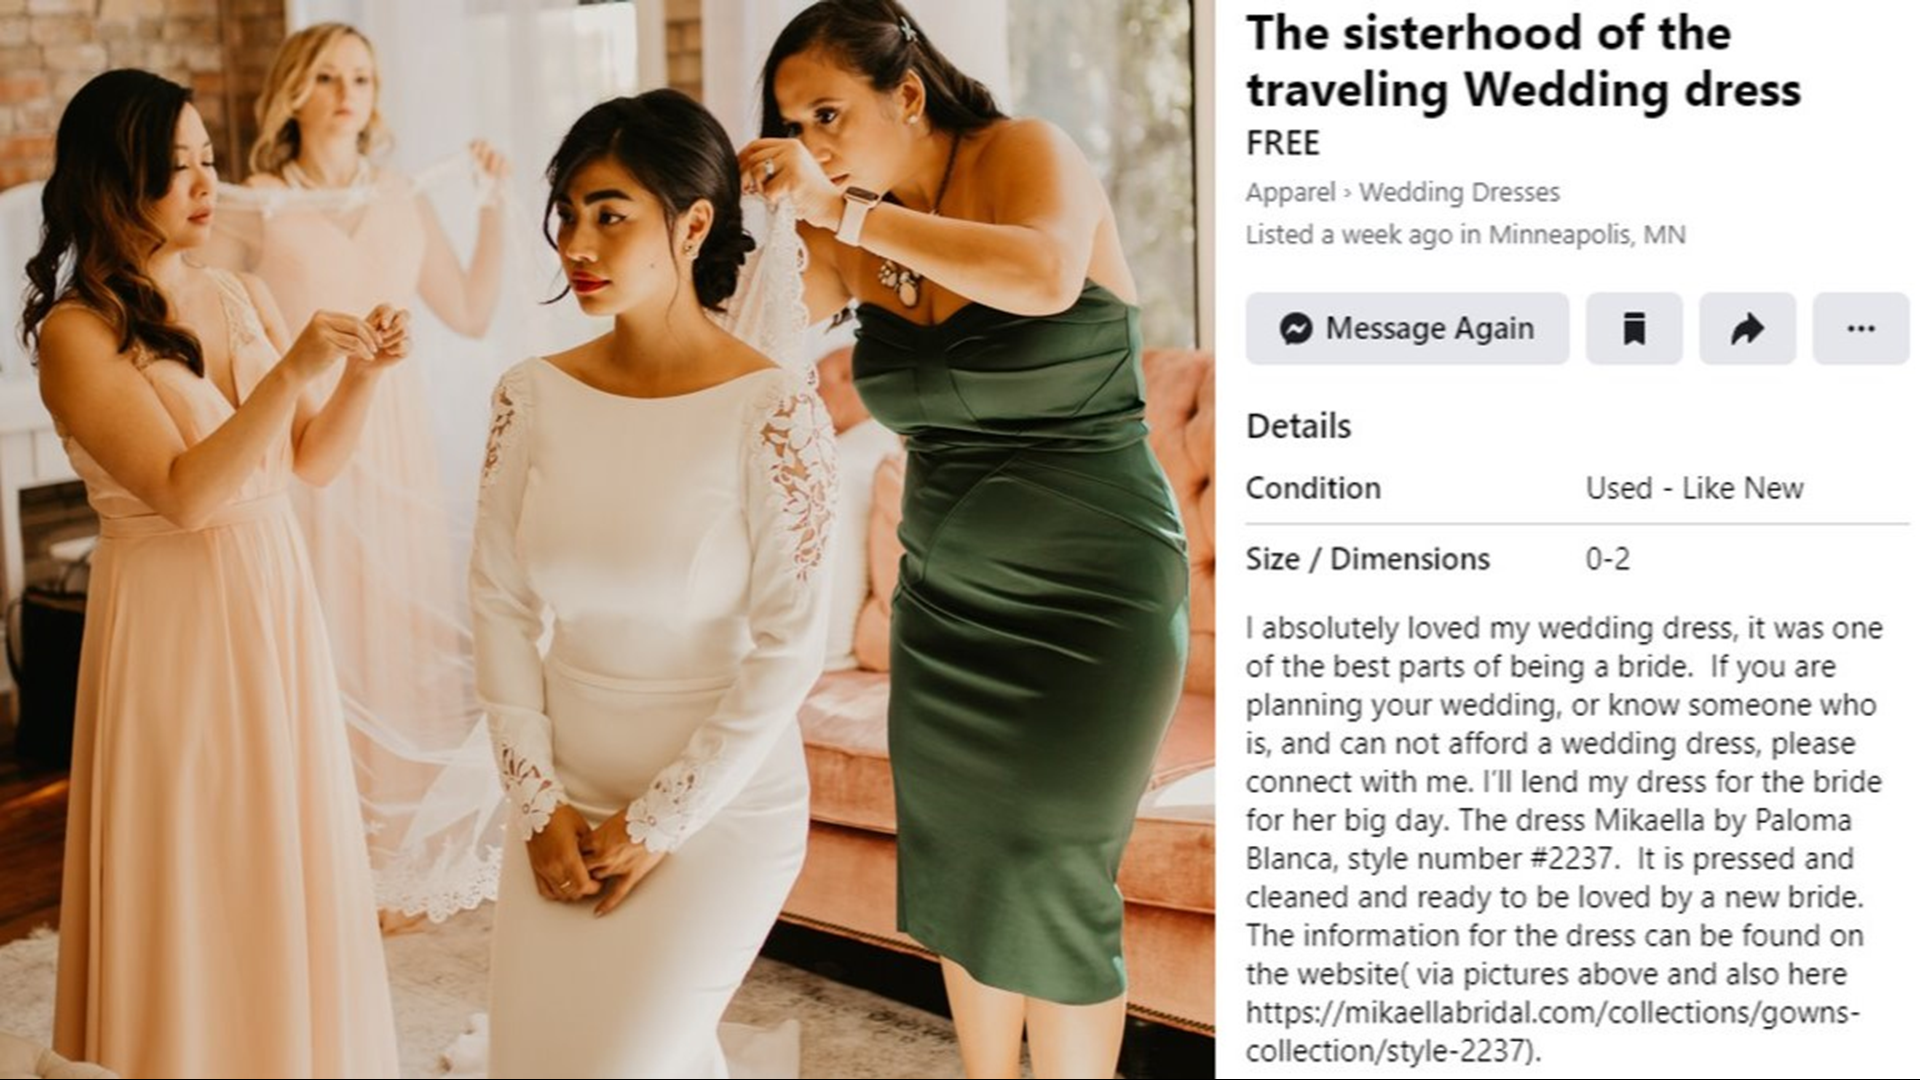Screen dimensions: 1920x1080
Task: Click the Used - Like New value
Action: coord(1695,488)
